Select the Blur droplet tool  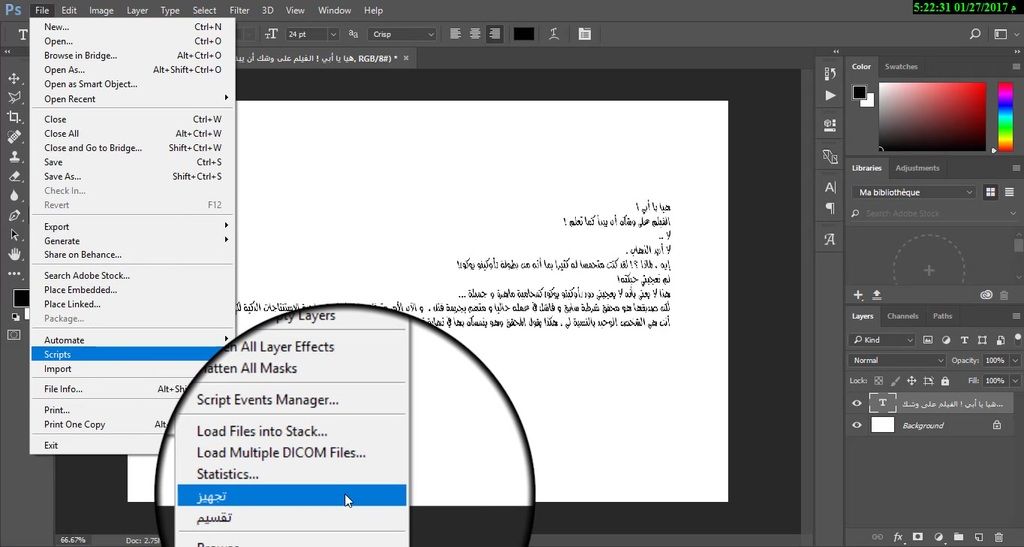[x=14, y=196]
